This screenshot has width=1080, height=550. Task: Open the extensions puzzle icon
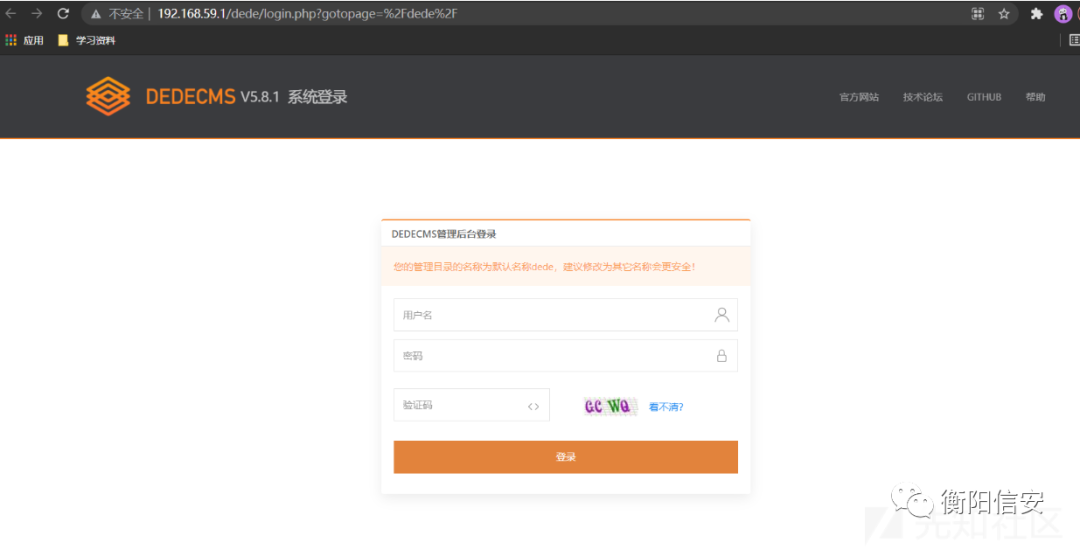[1036, 14]
